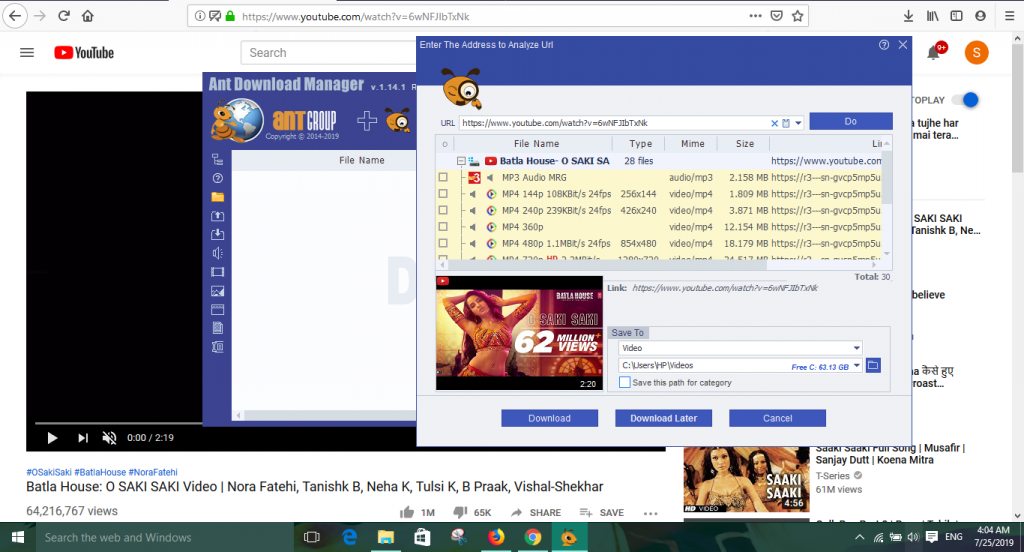The width and height of the screenshot is (1024, 552).
Task: Click the YouTube video progress bar
Action: 118,423
